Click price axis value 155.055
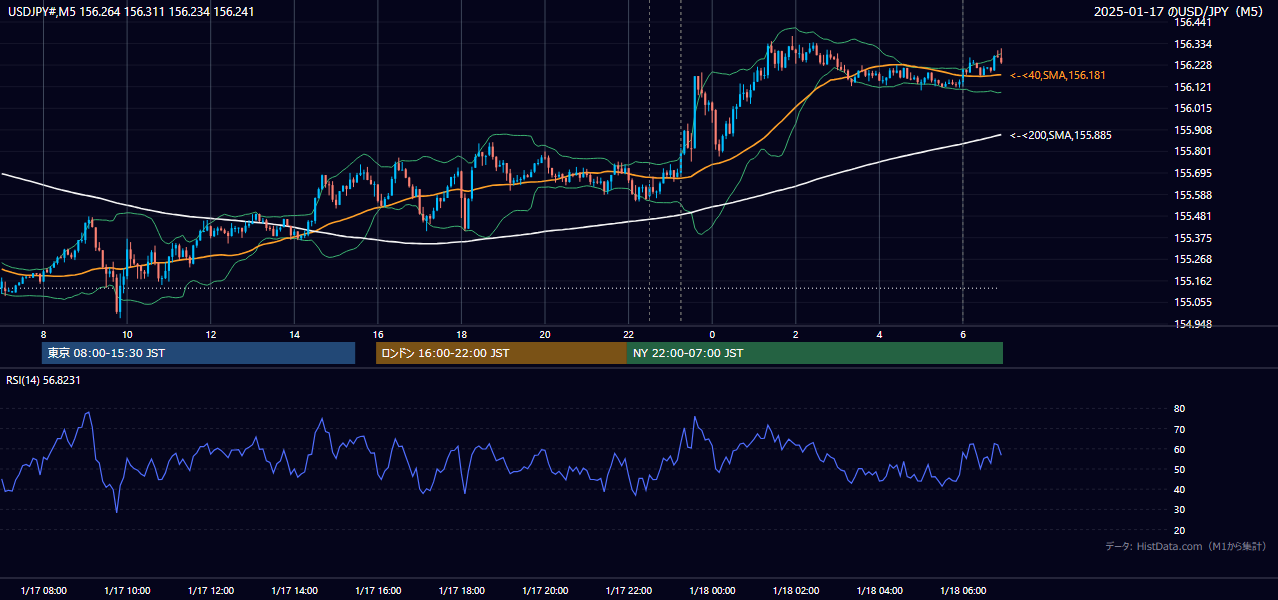Screen dimensions: 1278x600 point(1193,303)
